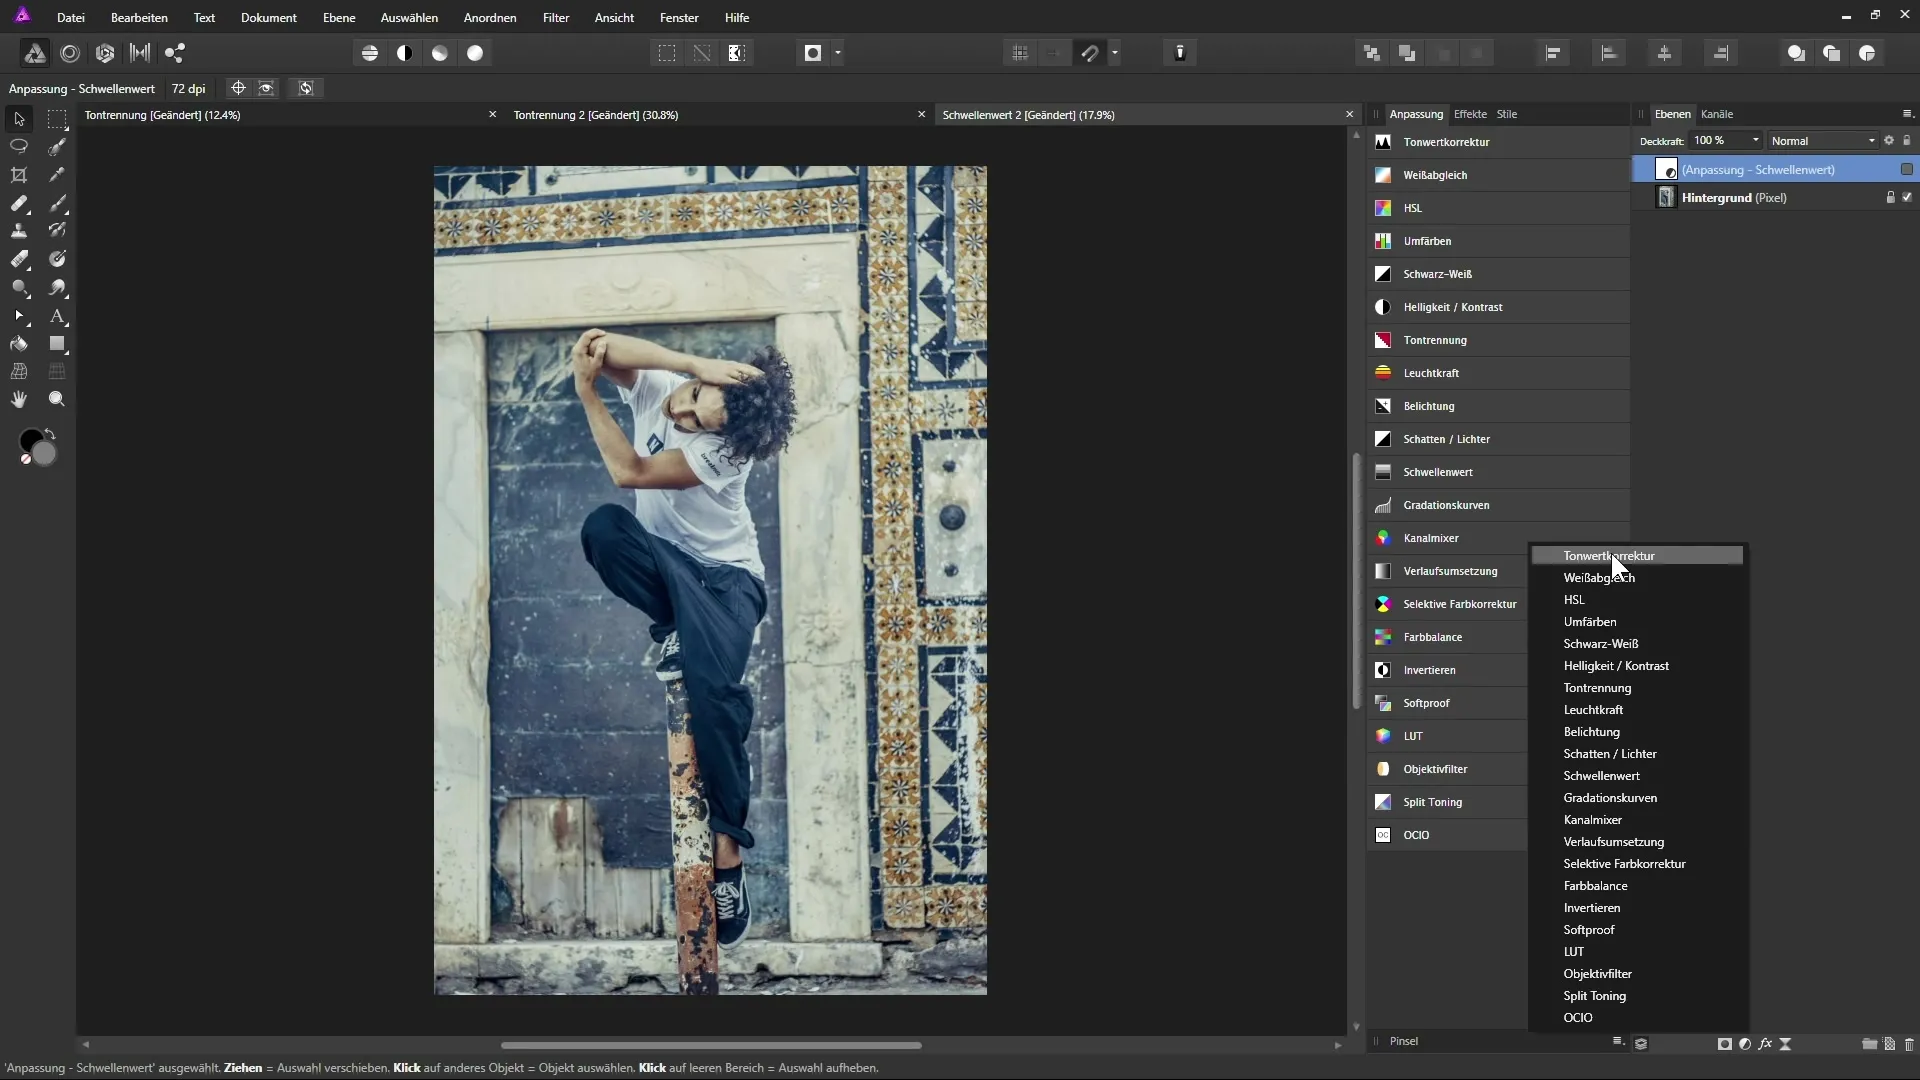
Task: Choose Split Toning in the popup menu
Action: (1637, 996)
